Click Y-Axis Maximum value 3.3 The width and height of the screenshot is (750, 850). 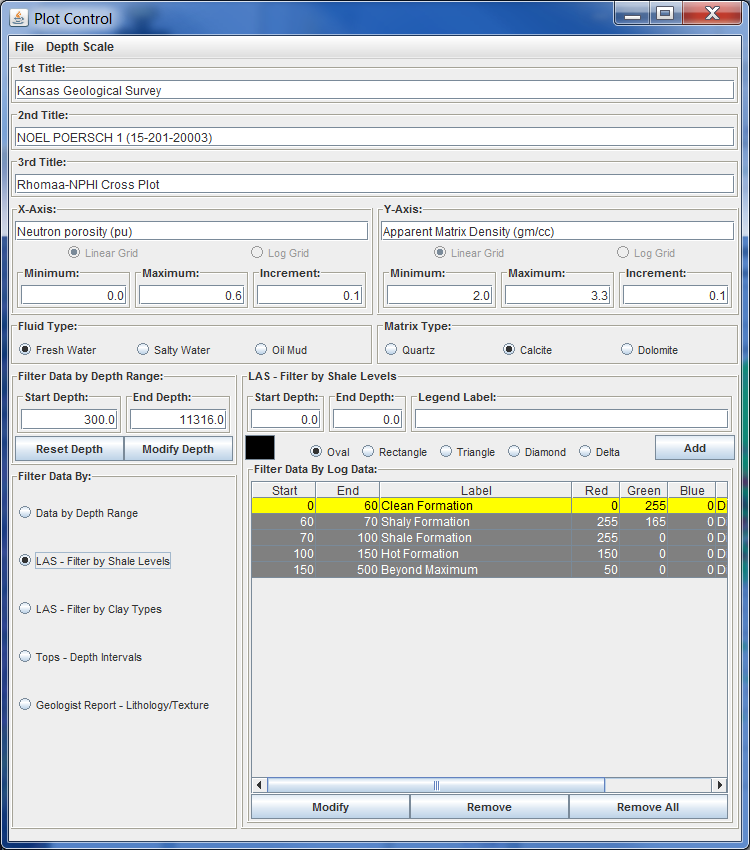point(558,295)
